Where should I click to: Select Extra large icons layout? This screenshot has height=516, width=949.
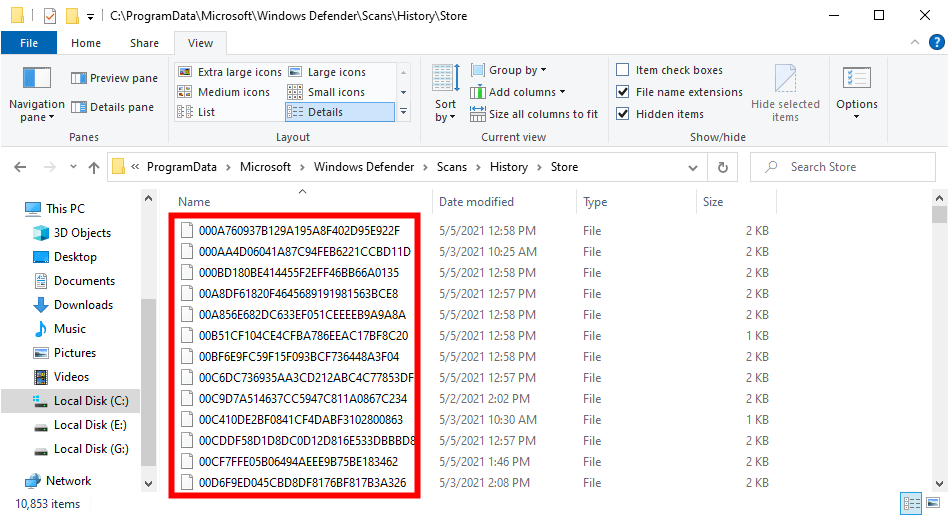[x=229, y=72]
